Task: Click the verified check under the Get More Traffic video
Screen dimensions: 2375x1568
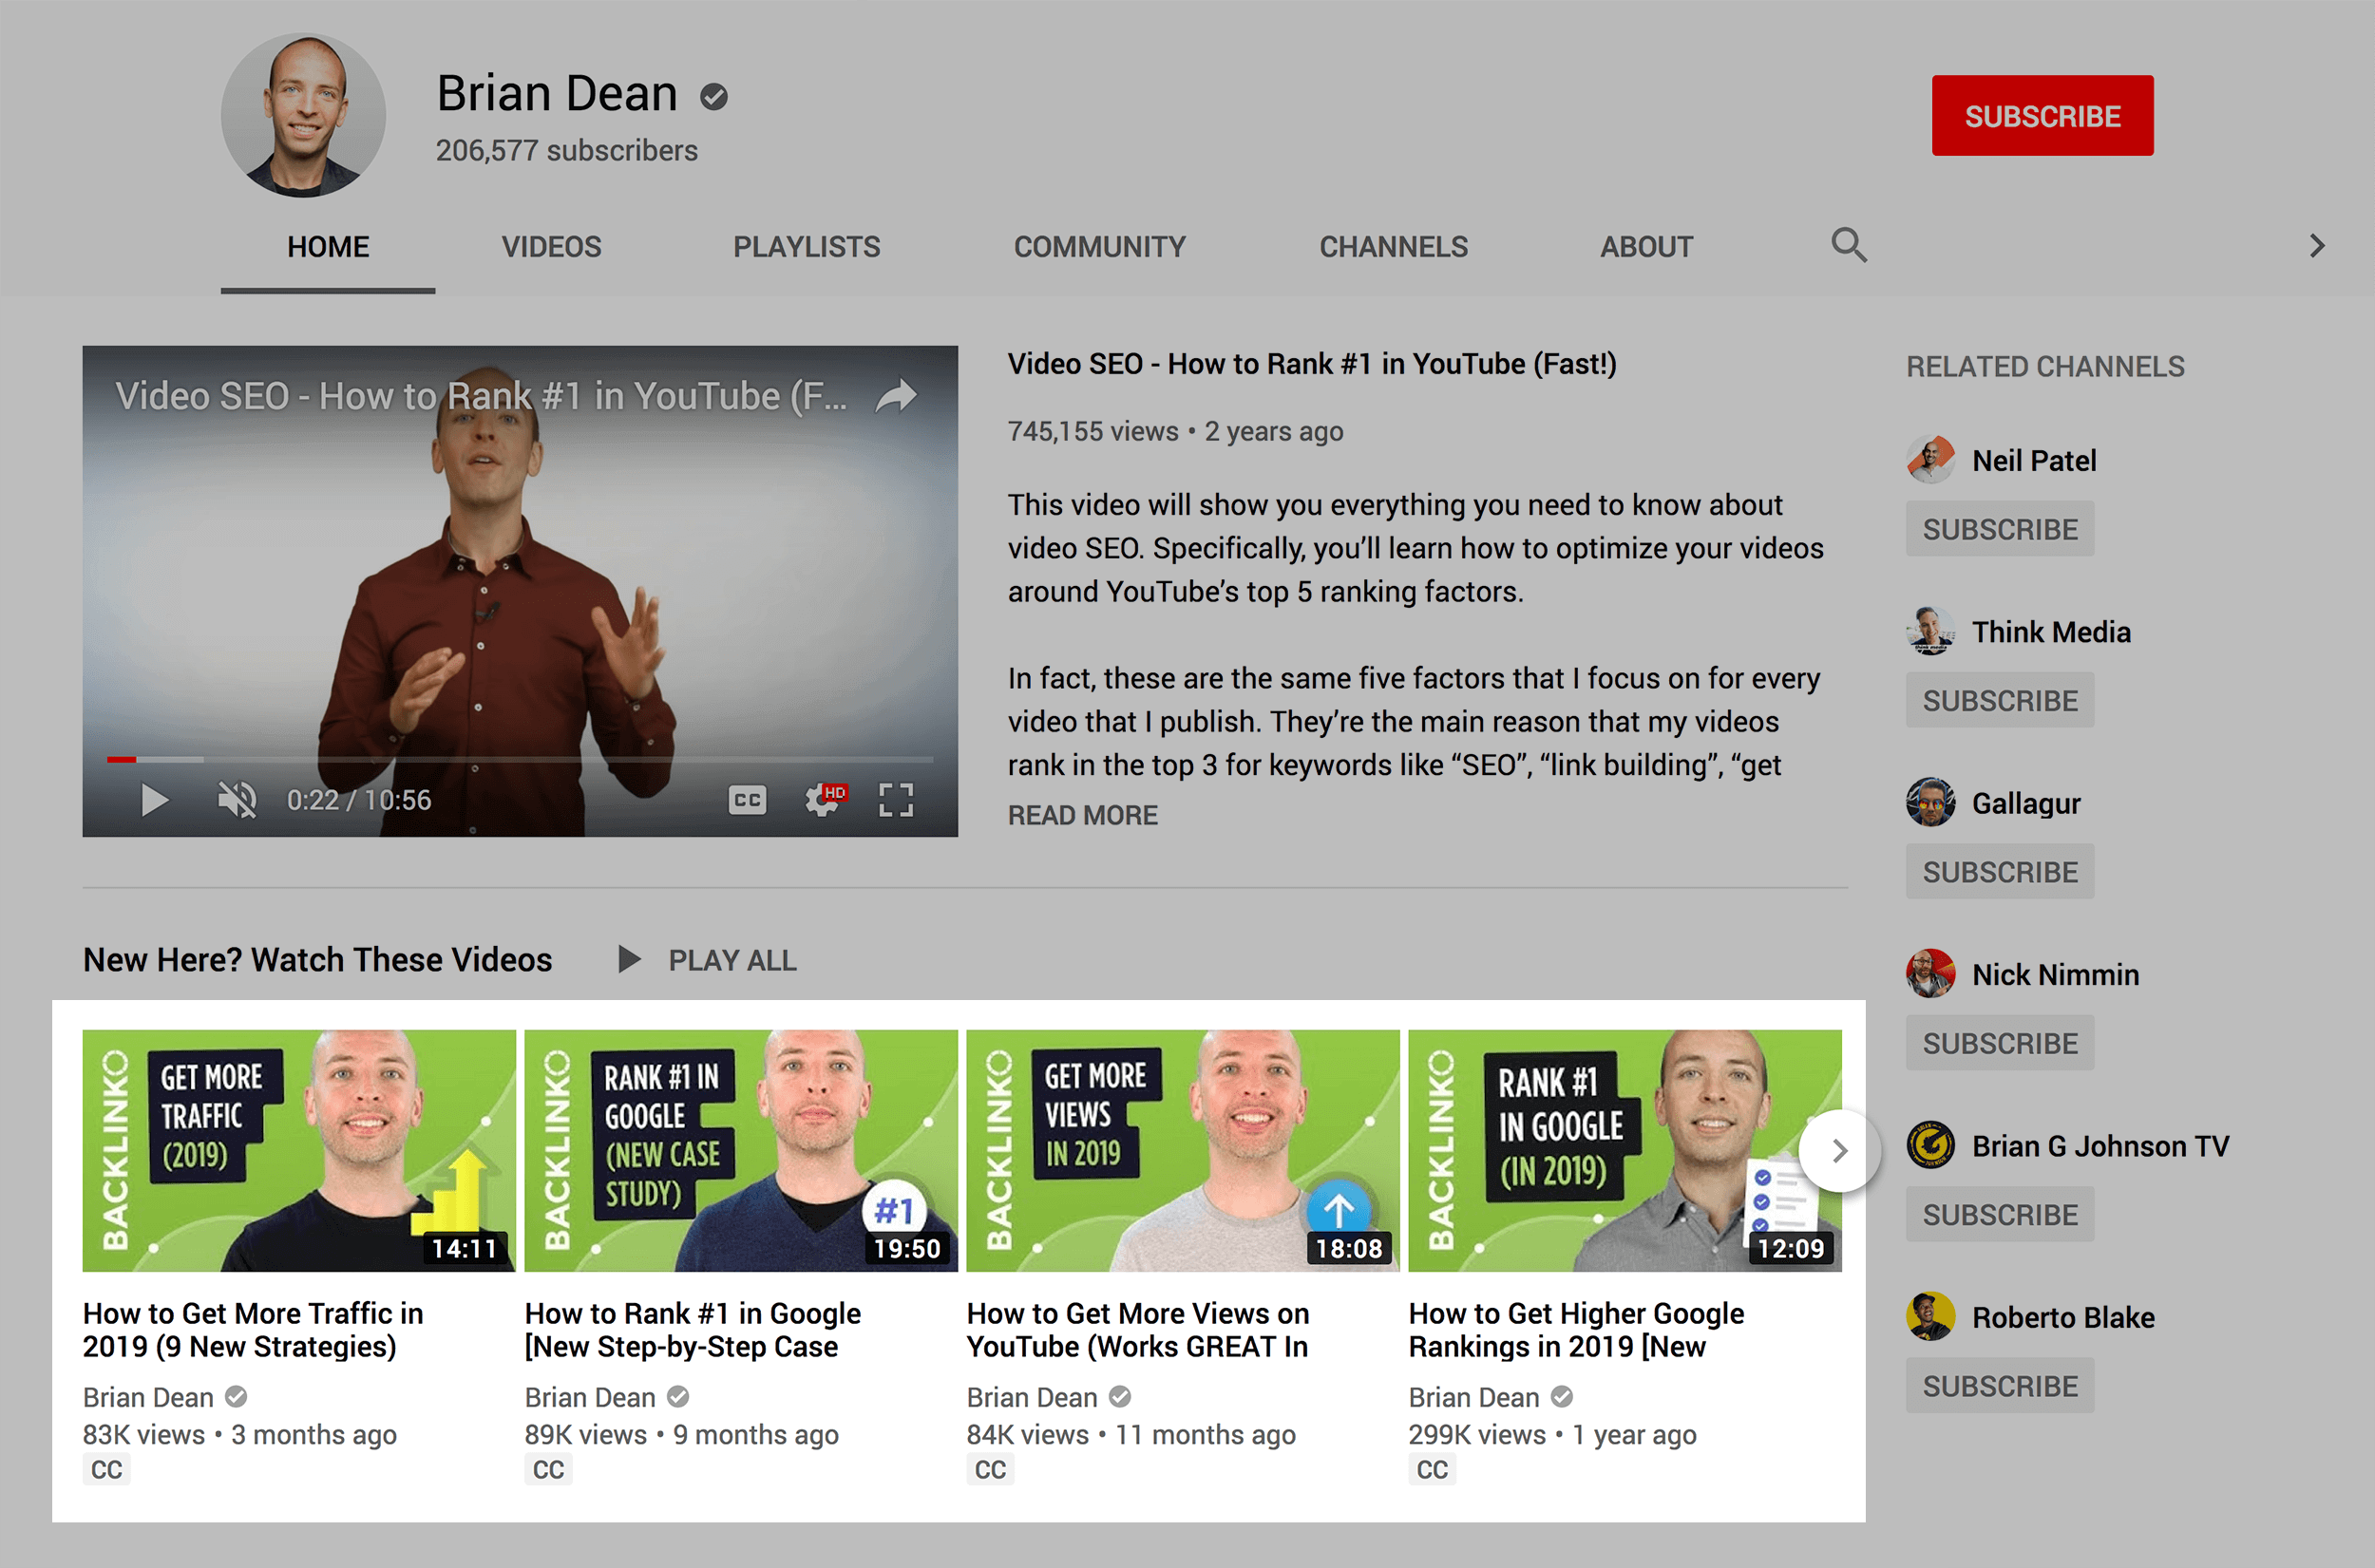Action: point(236,1397)
